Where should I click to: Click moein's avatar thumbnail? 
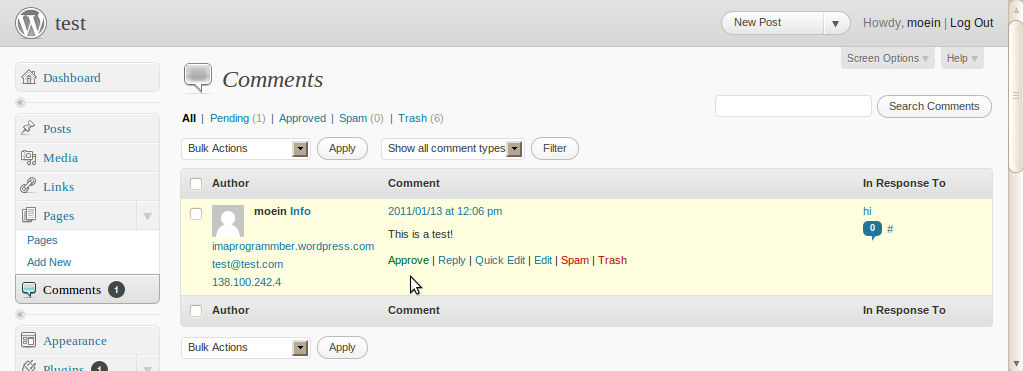[228, 221]
